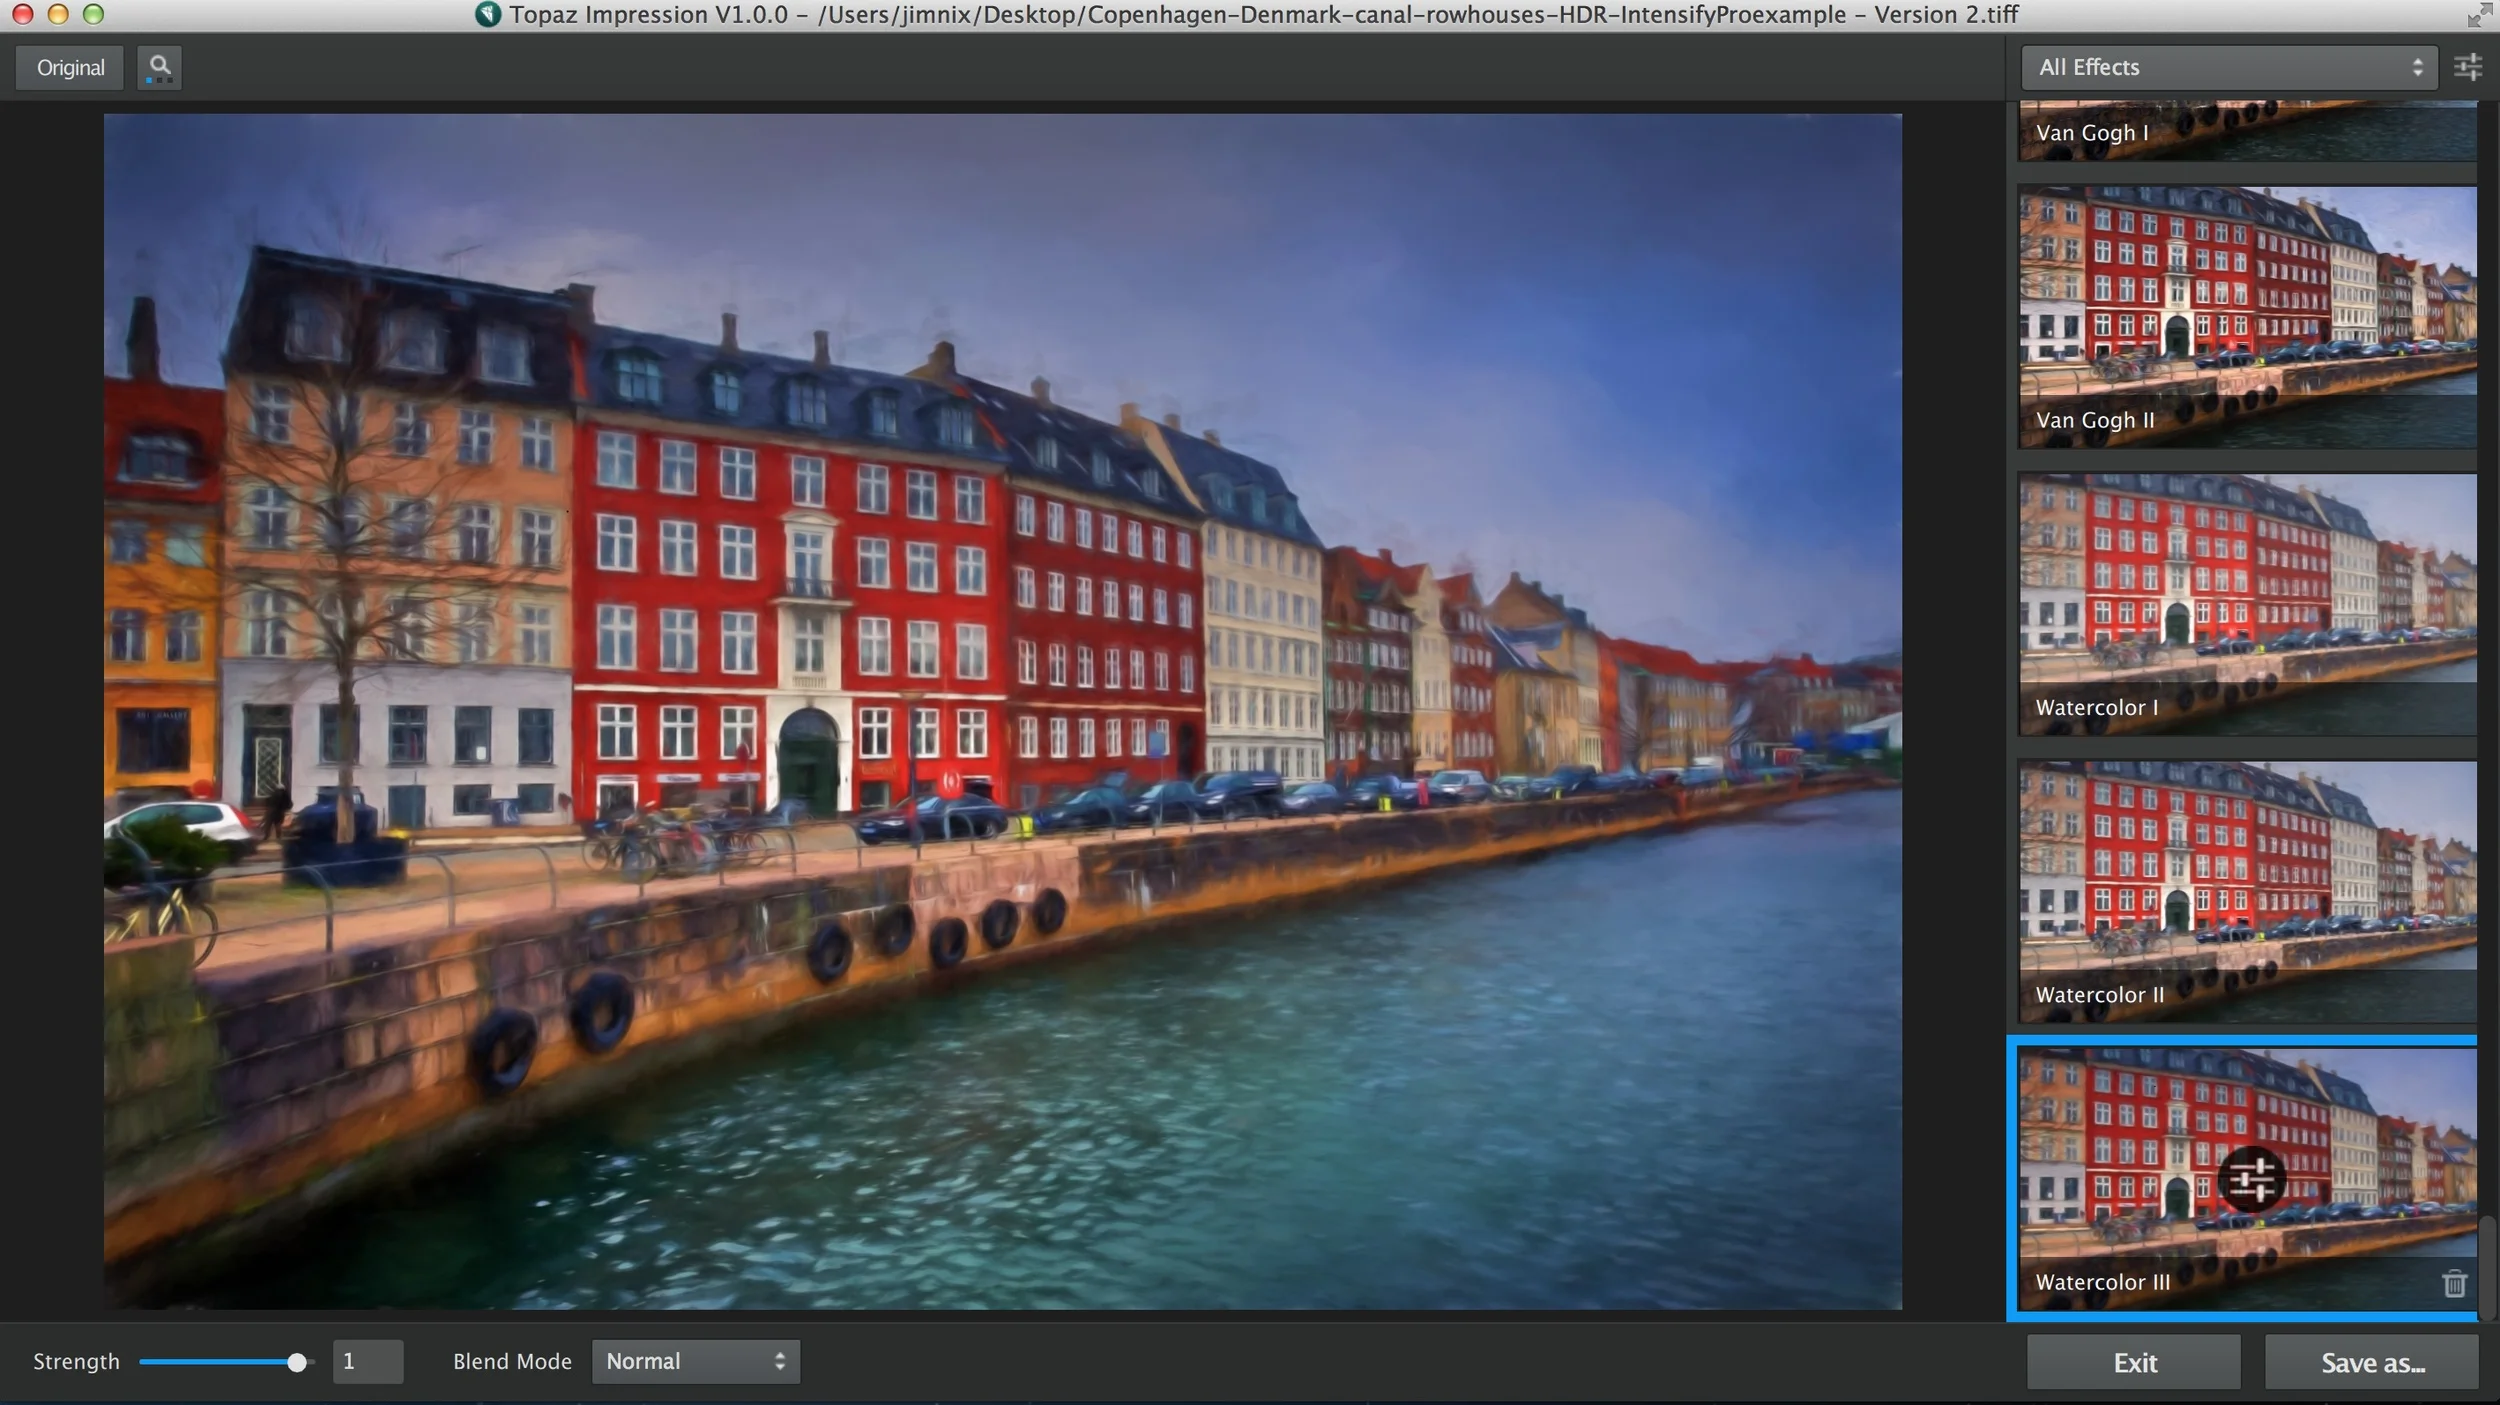
Task: Select the Watercolor II effect thumbnail
Action: click(x=2247, y=892)
